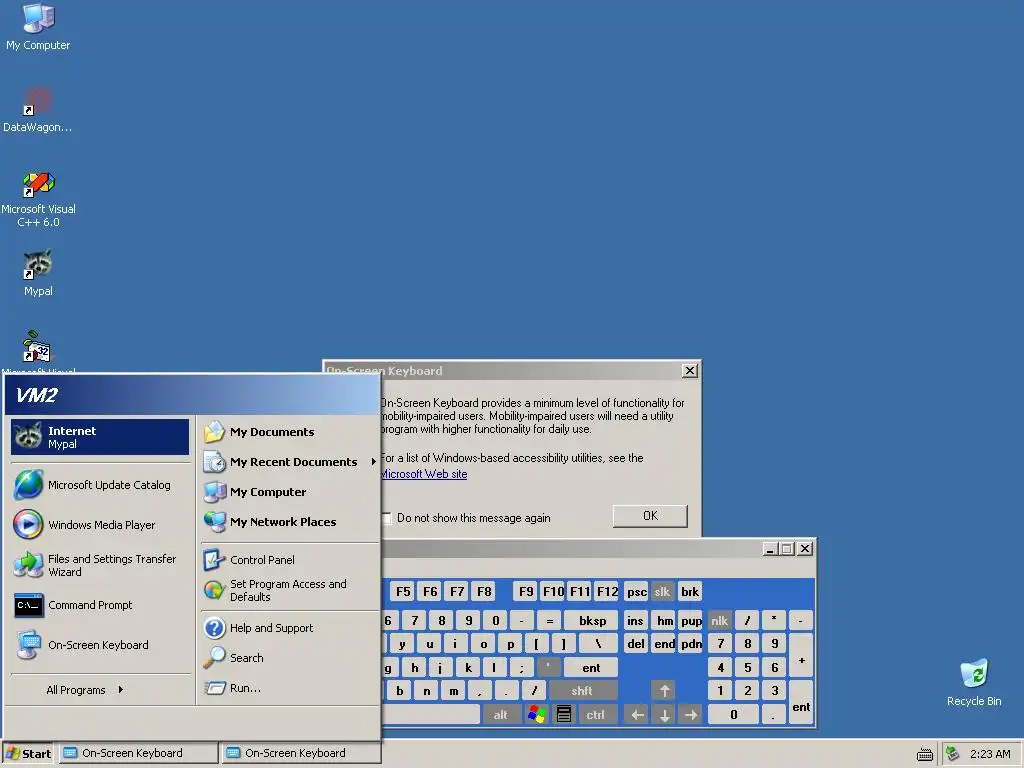Click the Search magnifier item
1024x768 pixels.
[290, 658]
